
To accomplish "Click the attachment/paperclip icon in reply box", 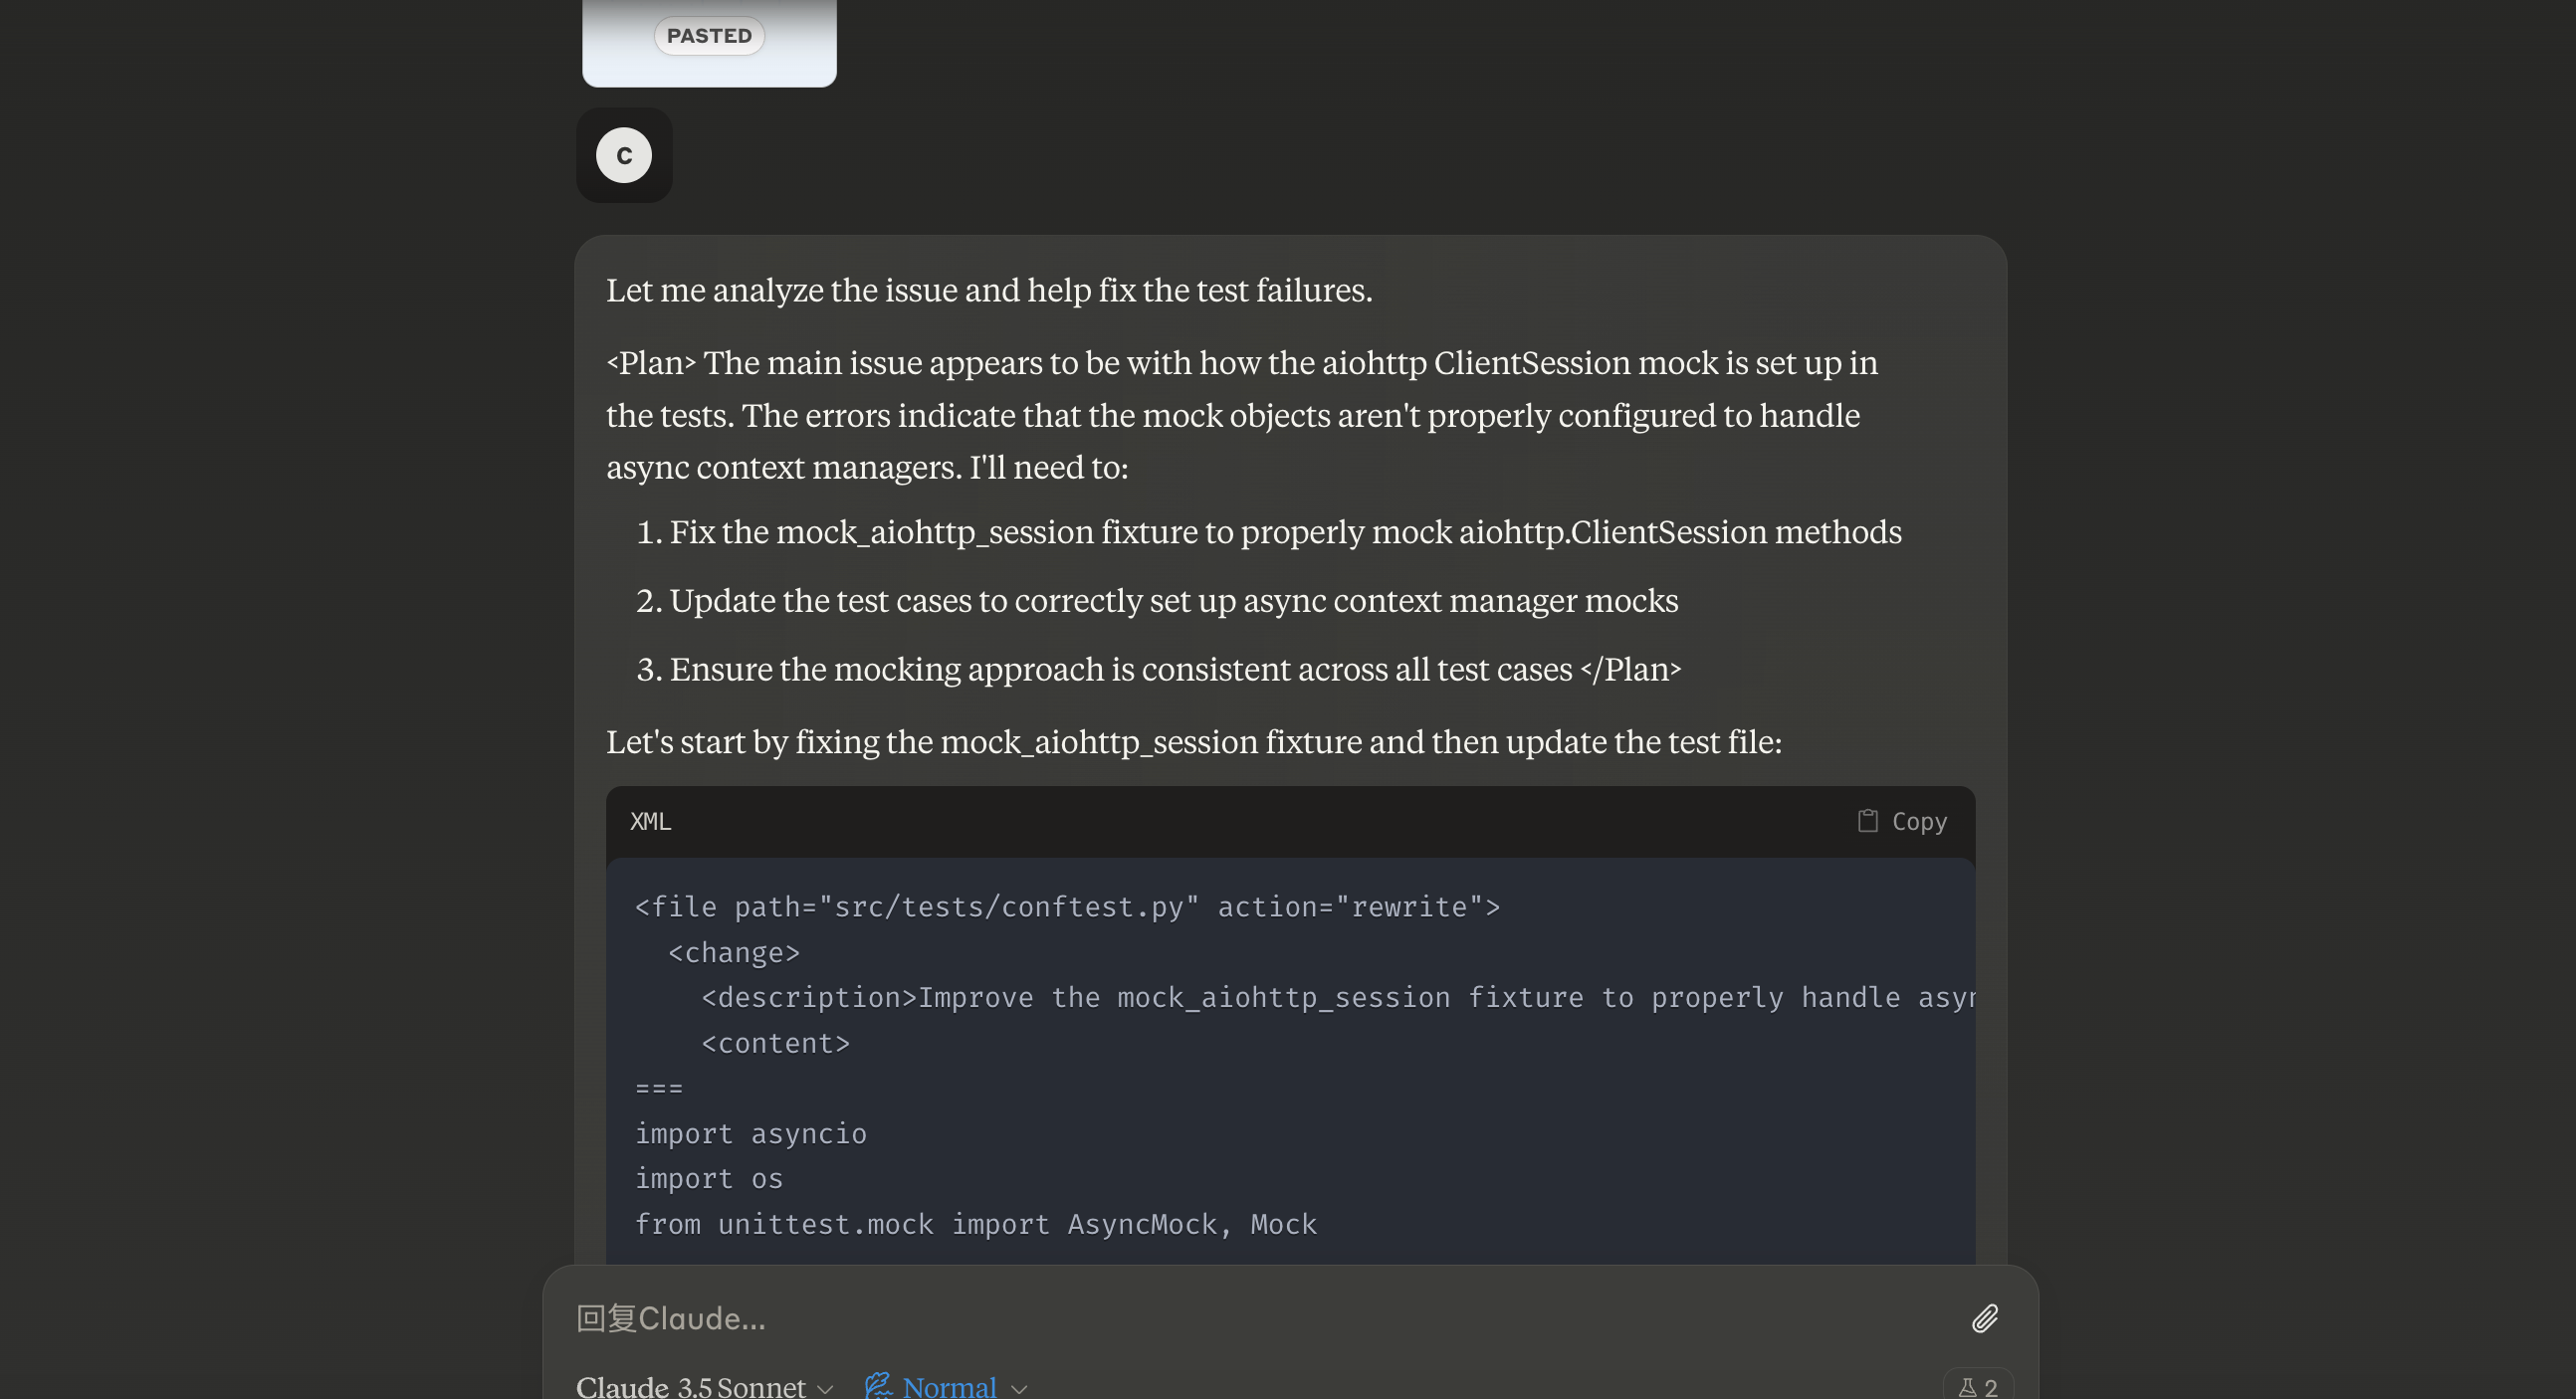I will 1984,1316.
